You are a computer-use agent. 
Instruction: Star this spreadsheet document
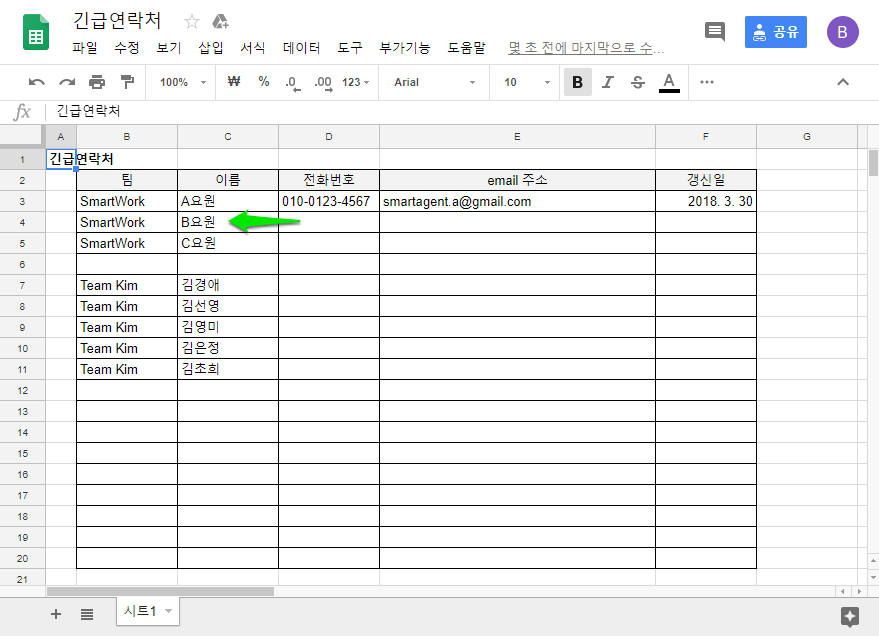[x=192, y=22]
